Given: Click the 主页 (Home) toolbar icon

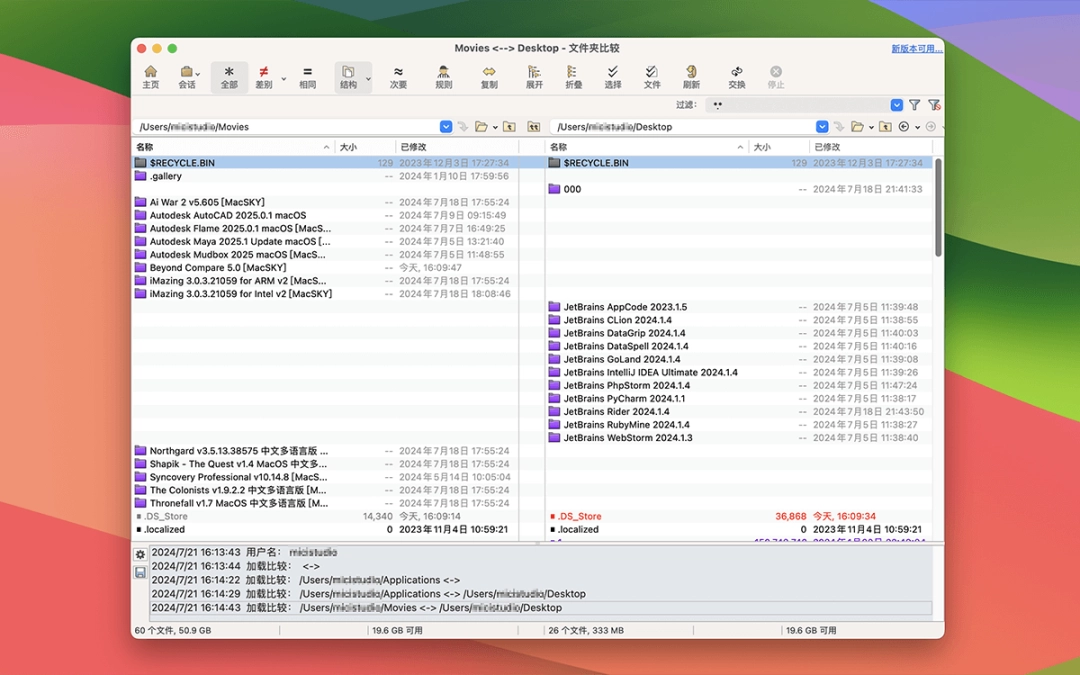Looking at the screenshot, I should (x=150, y=77).
